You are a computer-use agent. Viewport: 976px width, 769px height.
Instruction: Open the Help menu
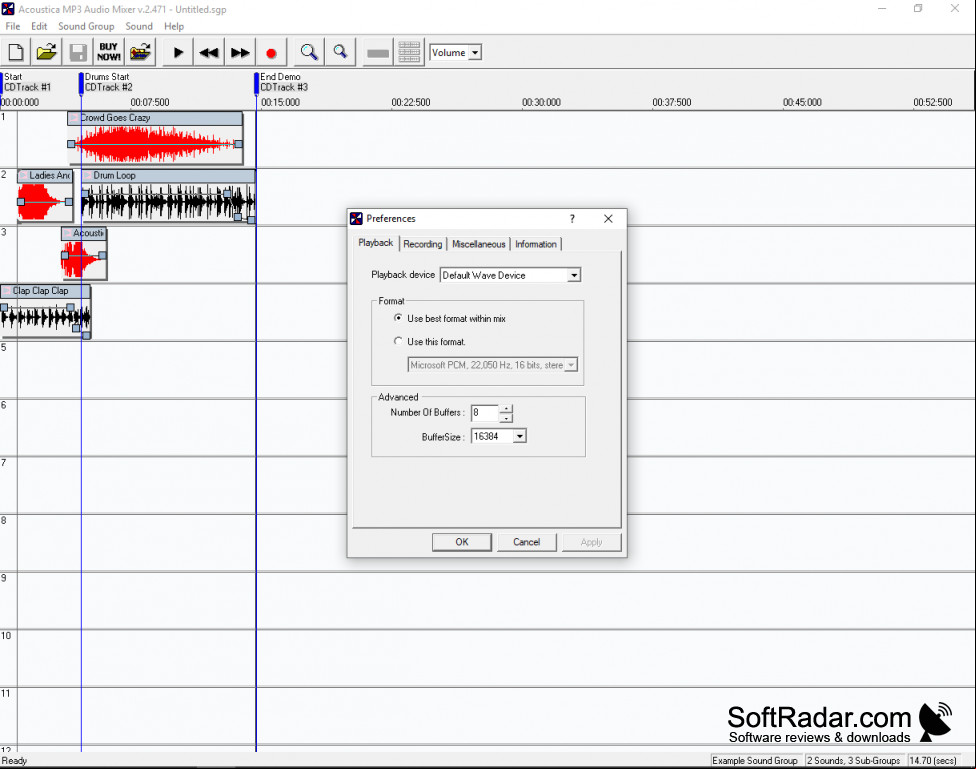point(174,26)
